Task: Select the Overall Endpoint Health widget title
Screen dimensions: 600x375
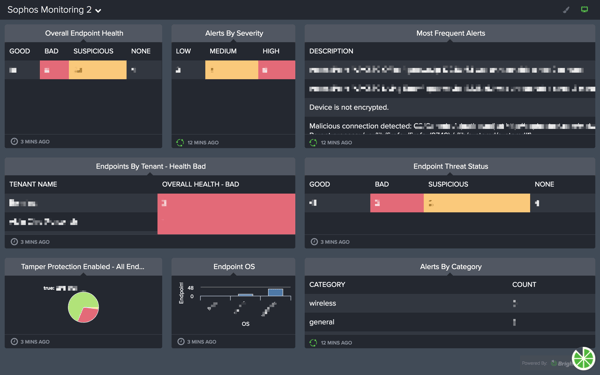Action: click(84, 33)
